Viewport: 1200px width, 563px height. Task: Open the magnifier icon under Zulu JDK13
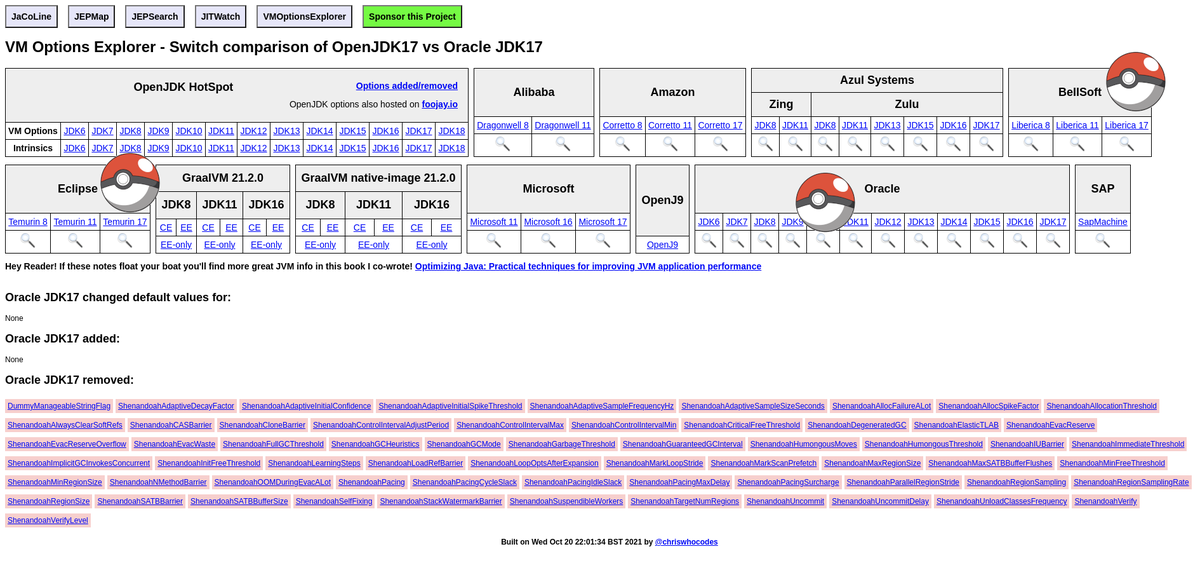[888, 145]
